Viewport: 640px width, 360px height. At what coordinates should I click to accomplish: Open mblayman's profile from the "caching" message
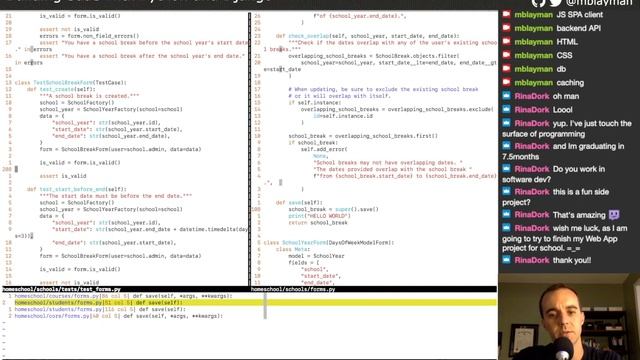pos(533,82)
